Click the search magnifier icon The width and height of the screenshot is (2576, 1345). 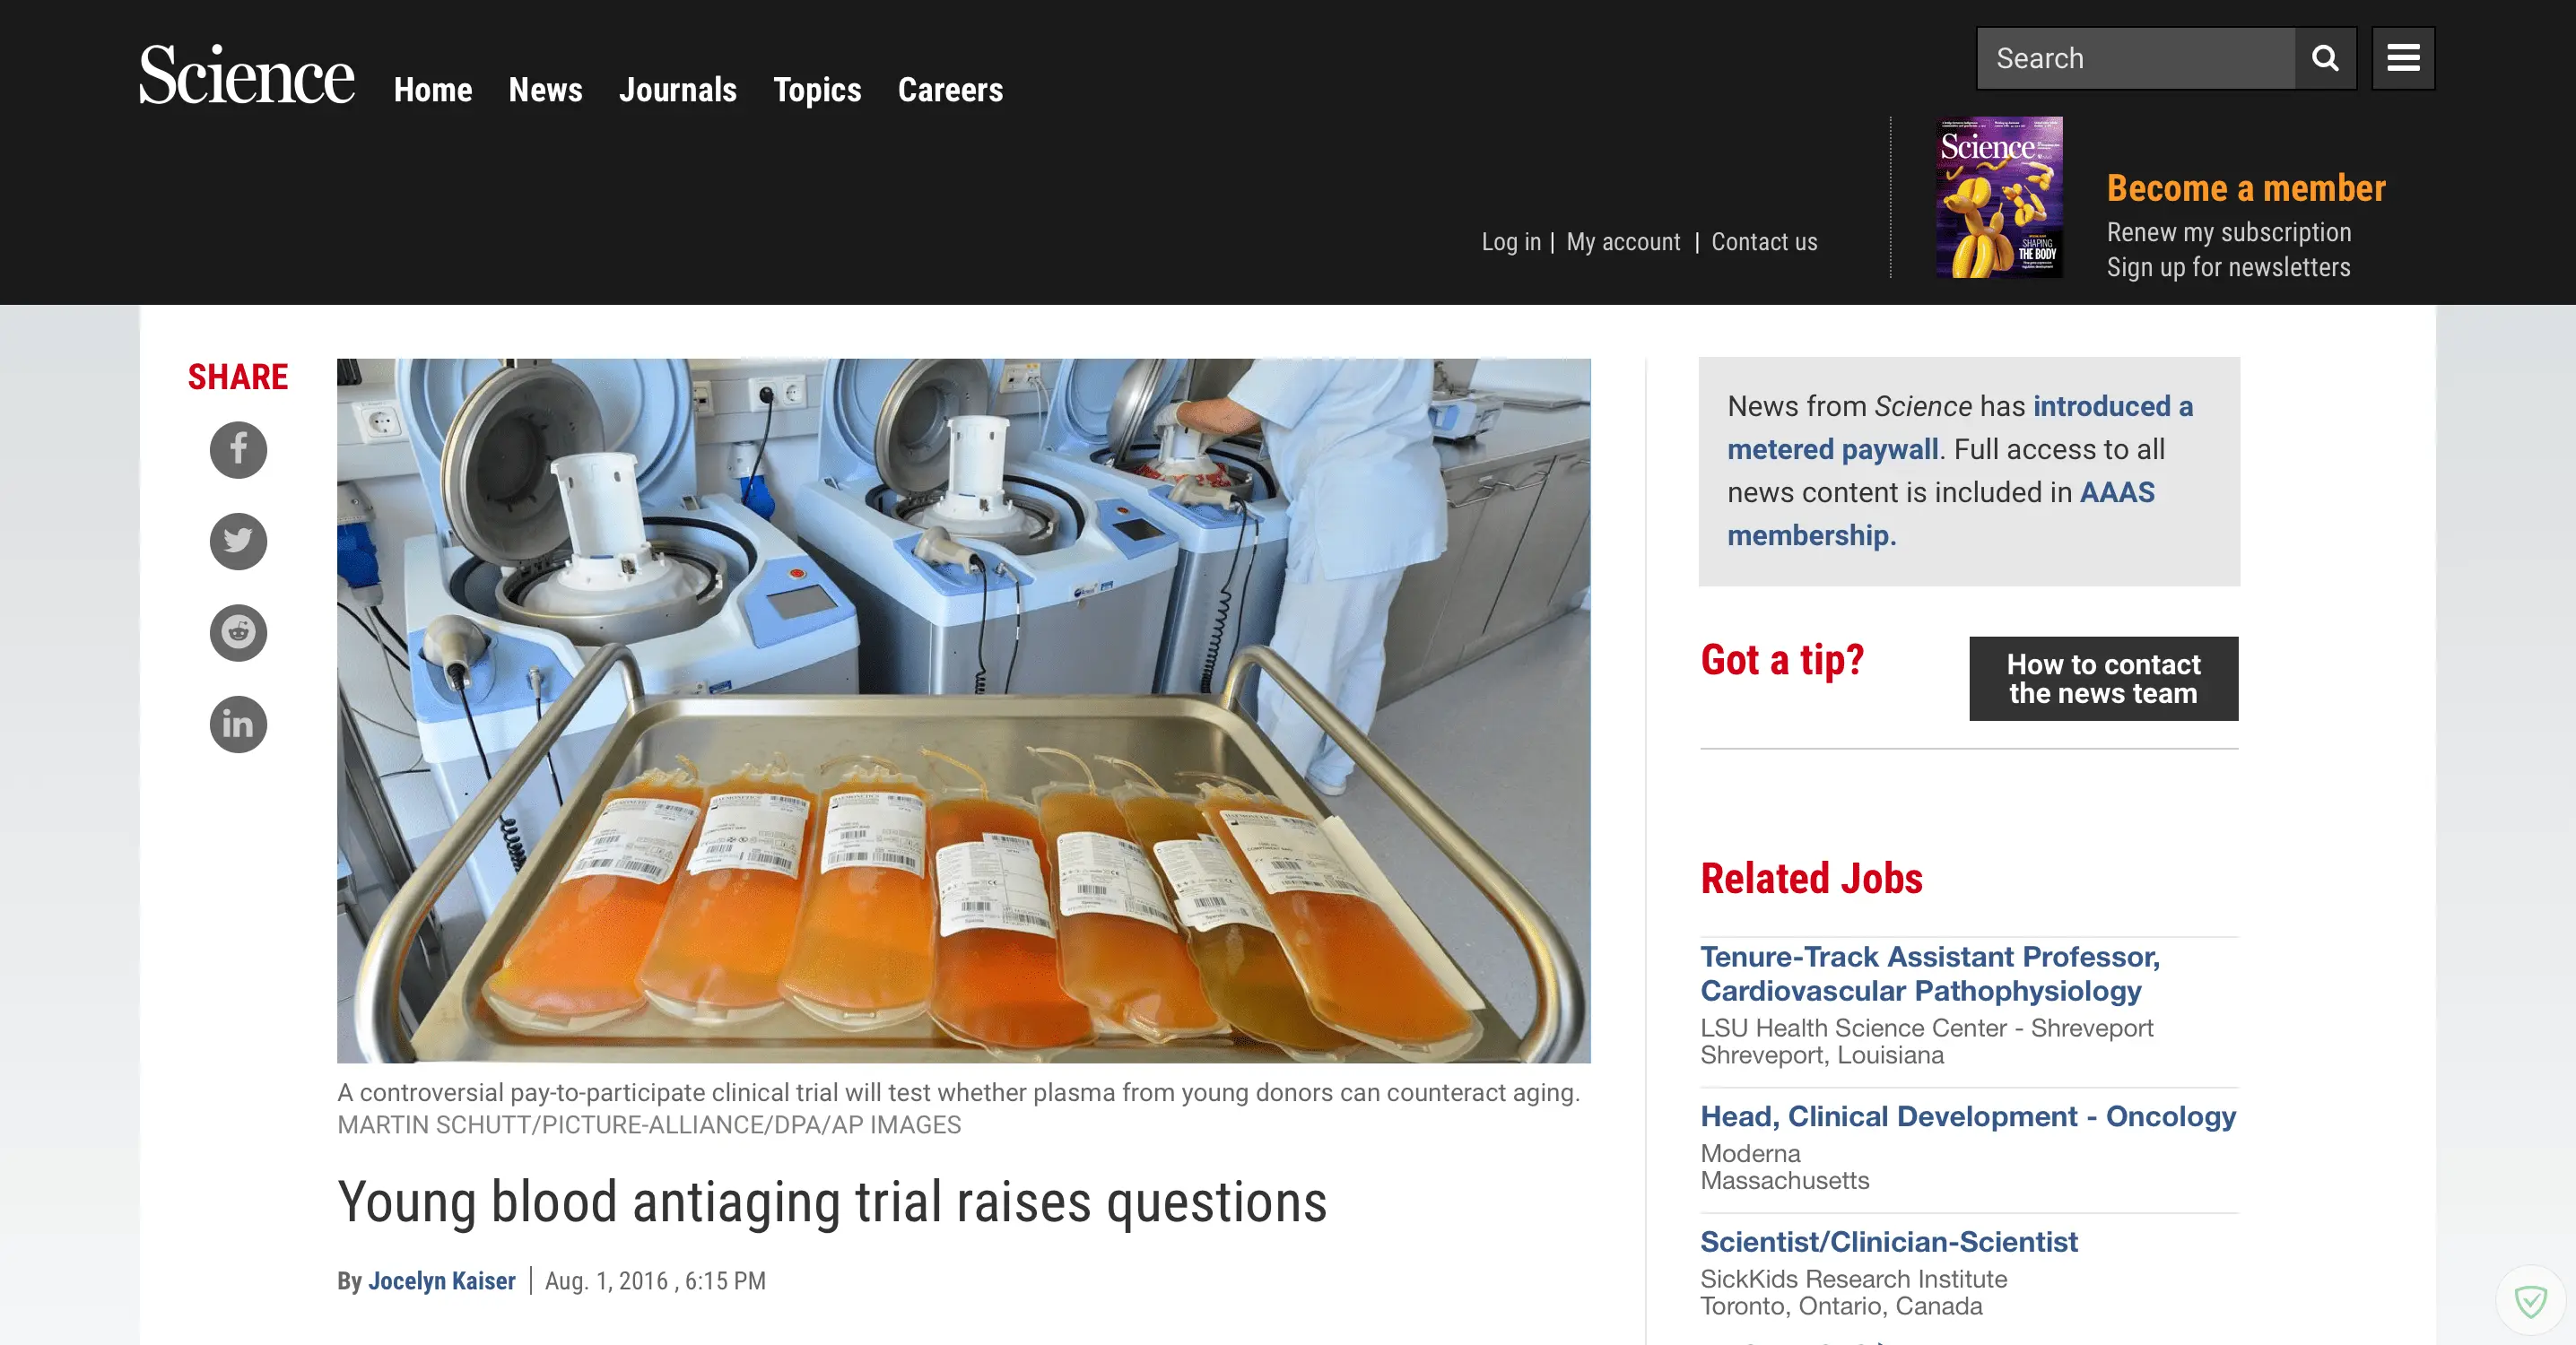pos(2325,58)
